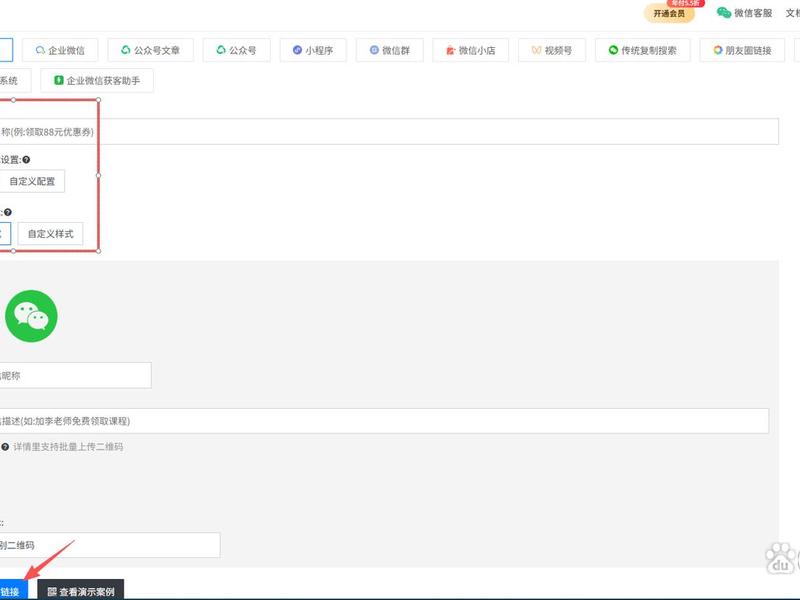
Task: Focus the 描述 input with 加李老师免费领取课程 placeholder
Action: click(x=384, y=421)
